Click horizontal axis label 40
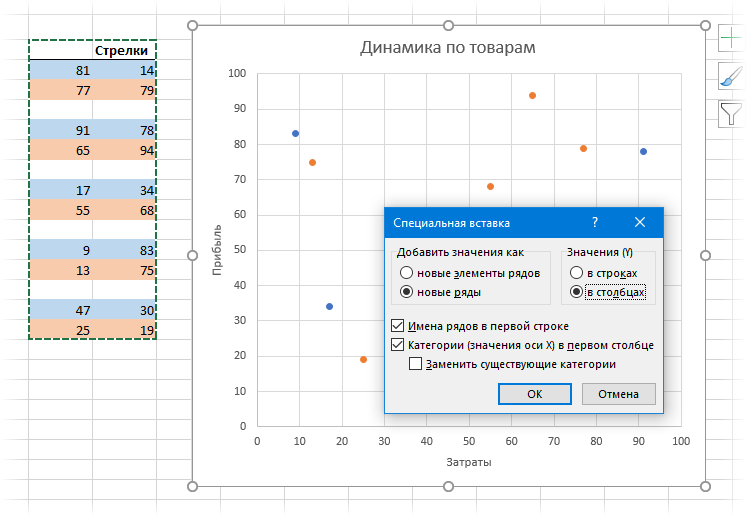The height and width of the screenshot is (517, 747). pos(426,441)
